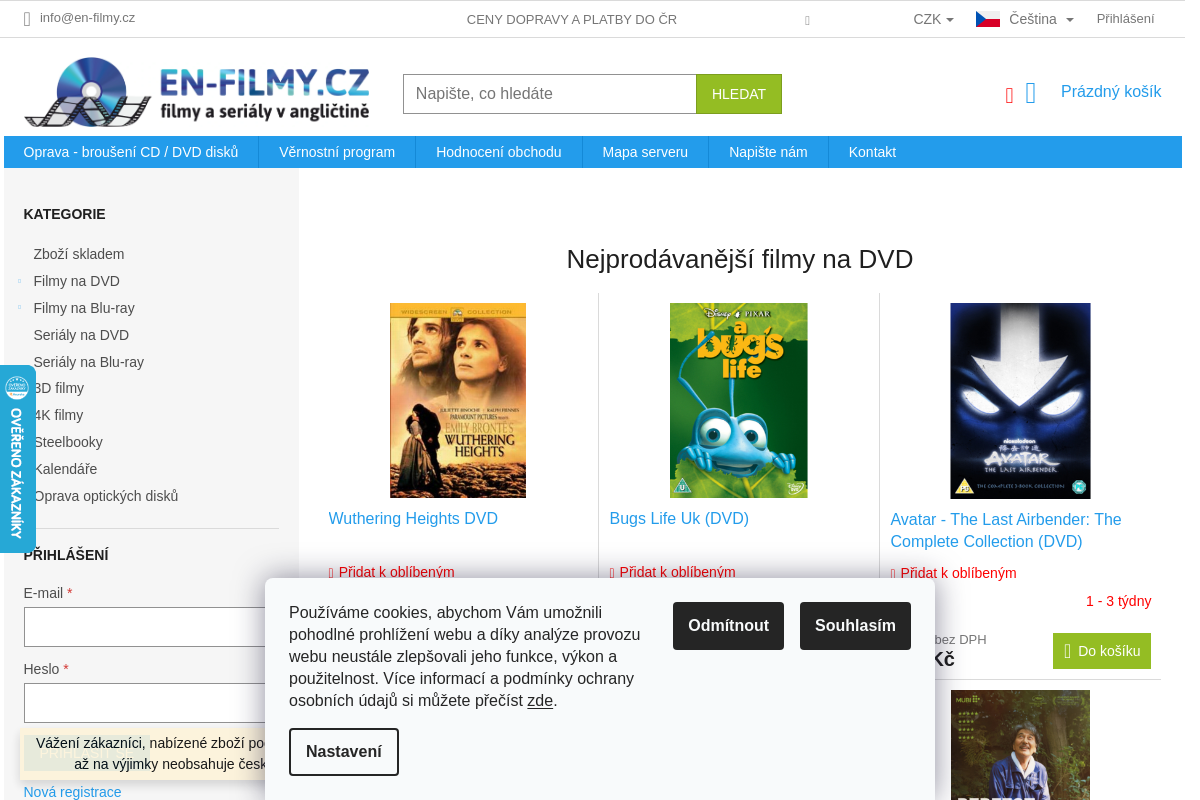1200x800 pixels.
Task: Open the Čeština language dropdown
Action: [x=1041, y=19]
